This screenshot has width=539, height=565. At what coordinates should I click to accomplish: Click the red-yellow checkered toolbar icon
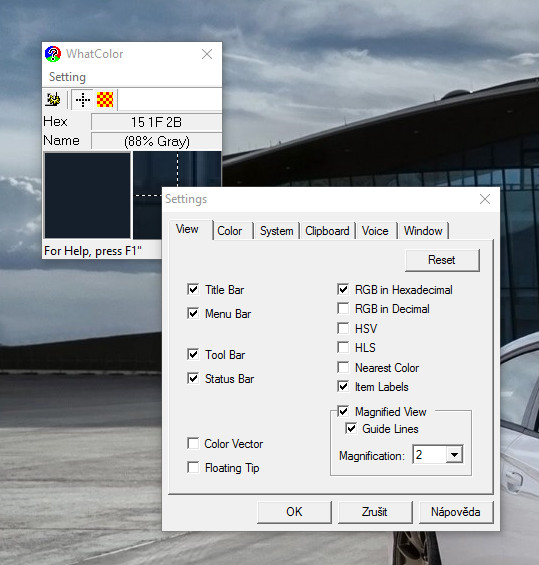(x=105, y=100)
